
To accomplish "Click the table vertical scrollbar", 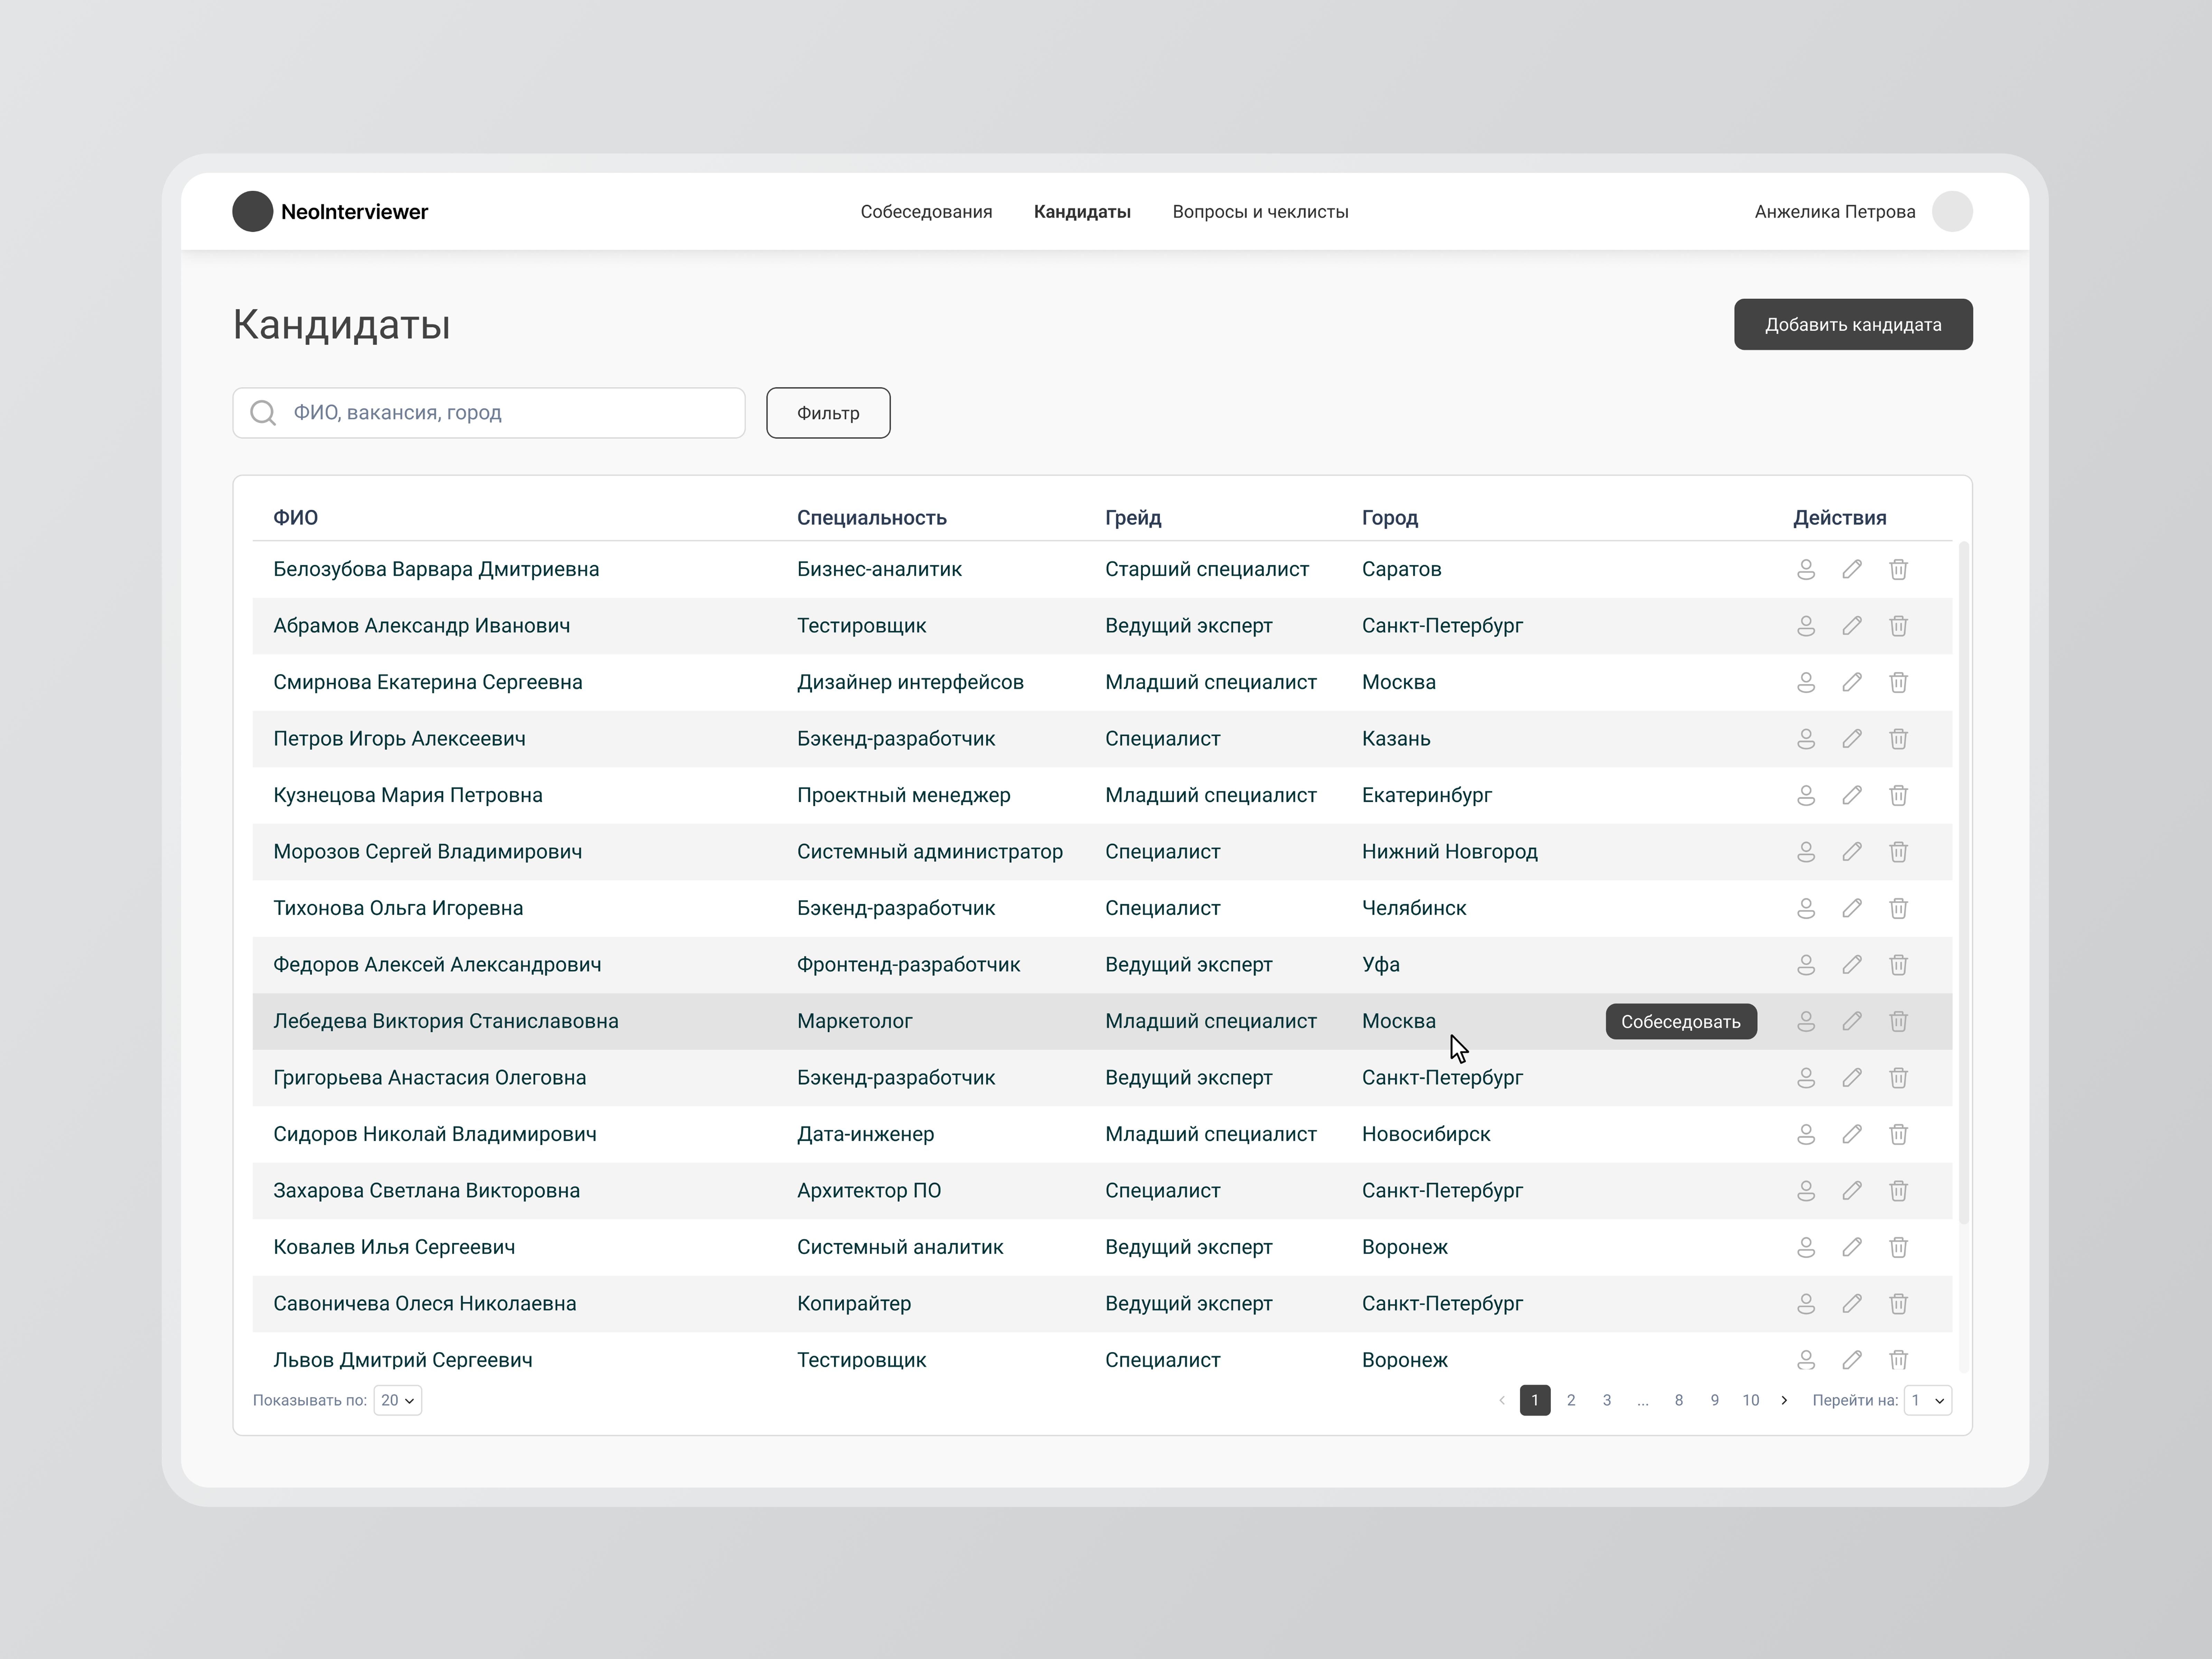I will pos(1963,882).
